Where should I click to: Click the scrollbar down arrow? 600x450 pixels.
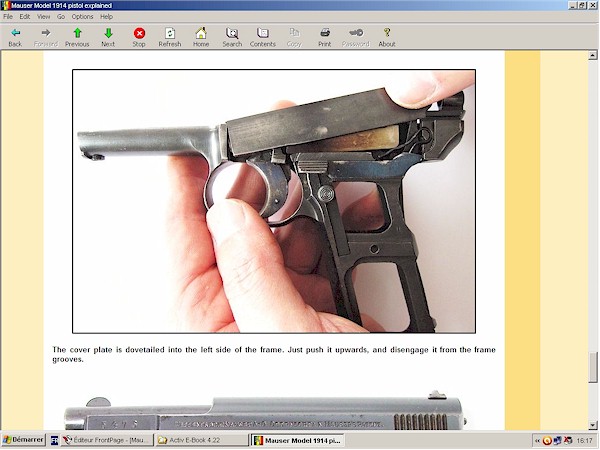(593, 425)
